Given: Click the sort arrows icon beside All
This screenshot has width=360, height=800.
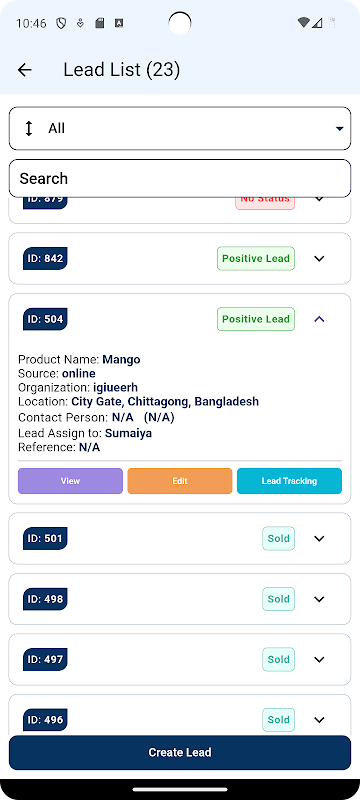Looking at the screenshot, I should click(x=29, y=128).
